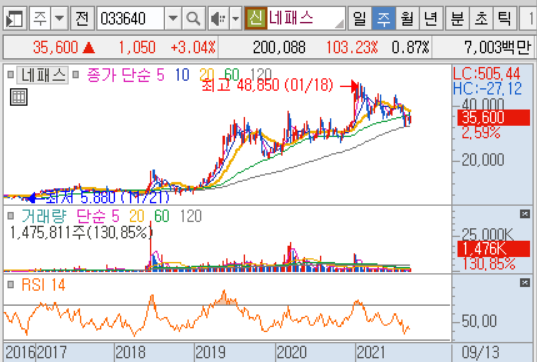Close the RSI panel with its X
Screen dimensions: 537x362
[525, 283]
